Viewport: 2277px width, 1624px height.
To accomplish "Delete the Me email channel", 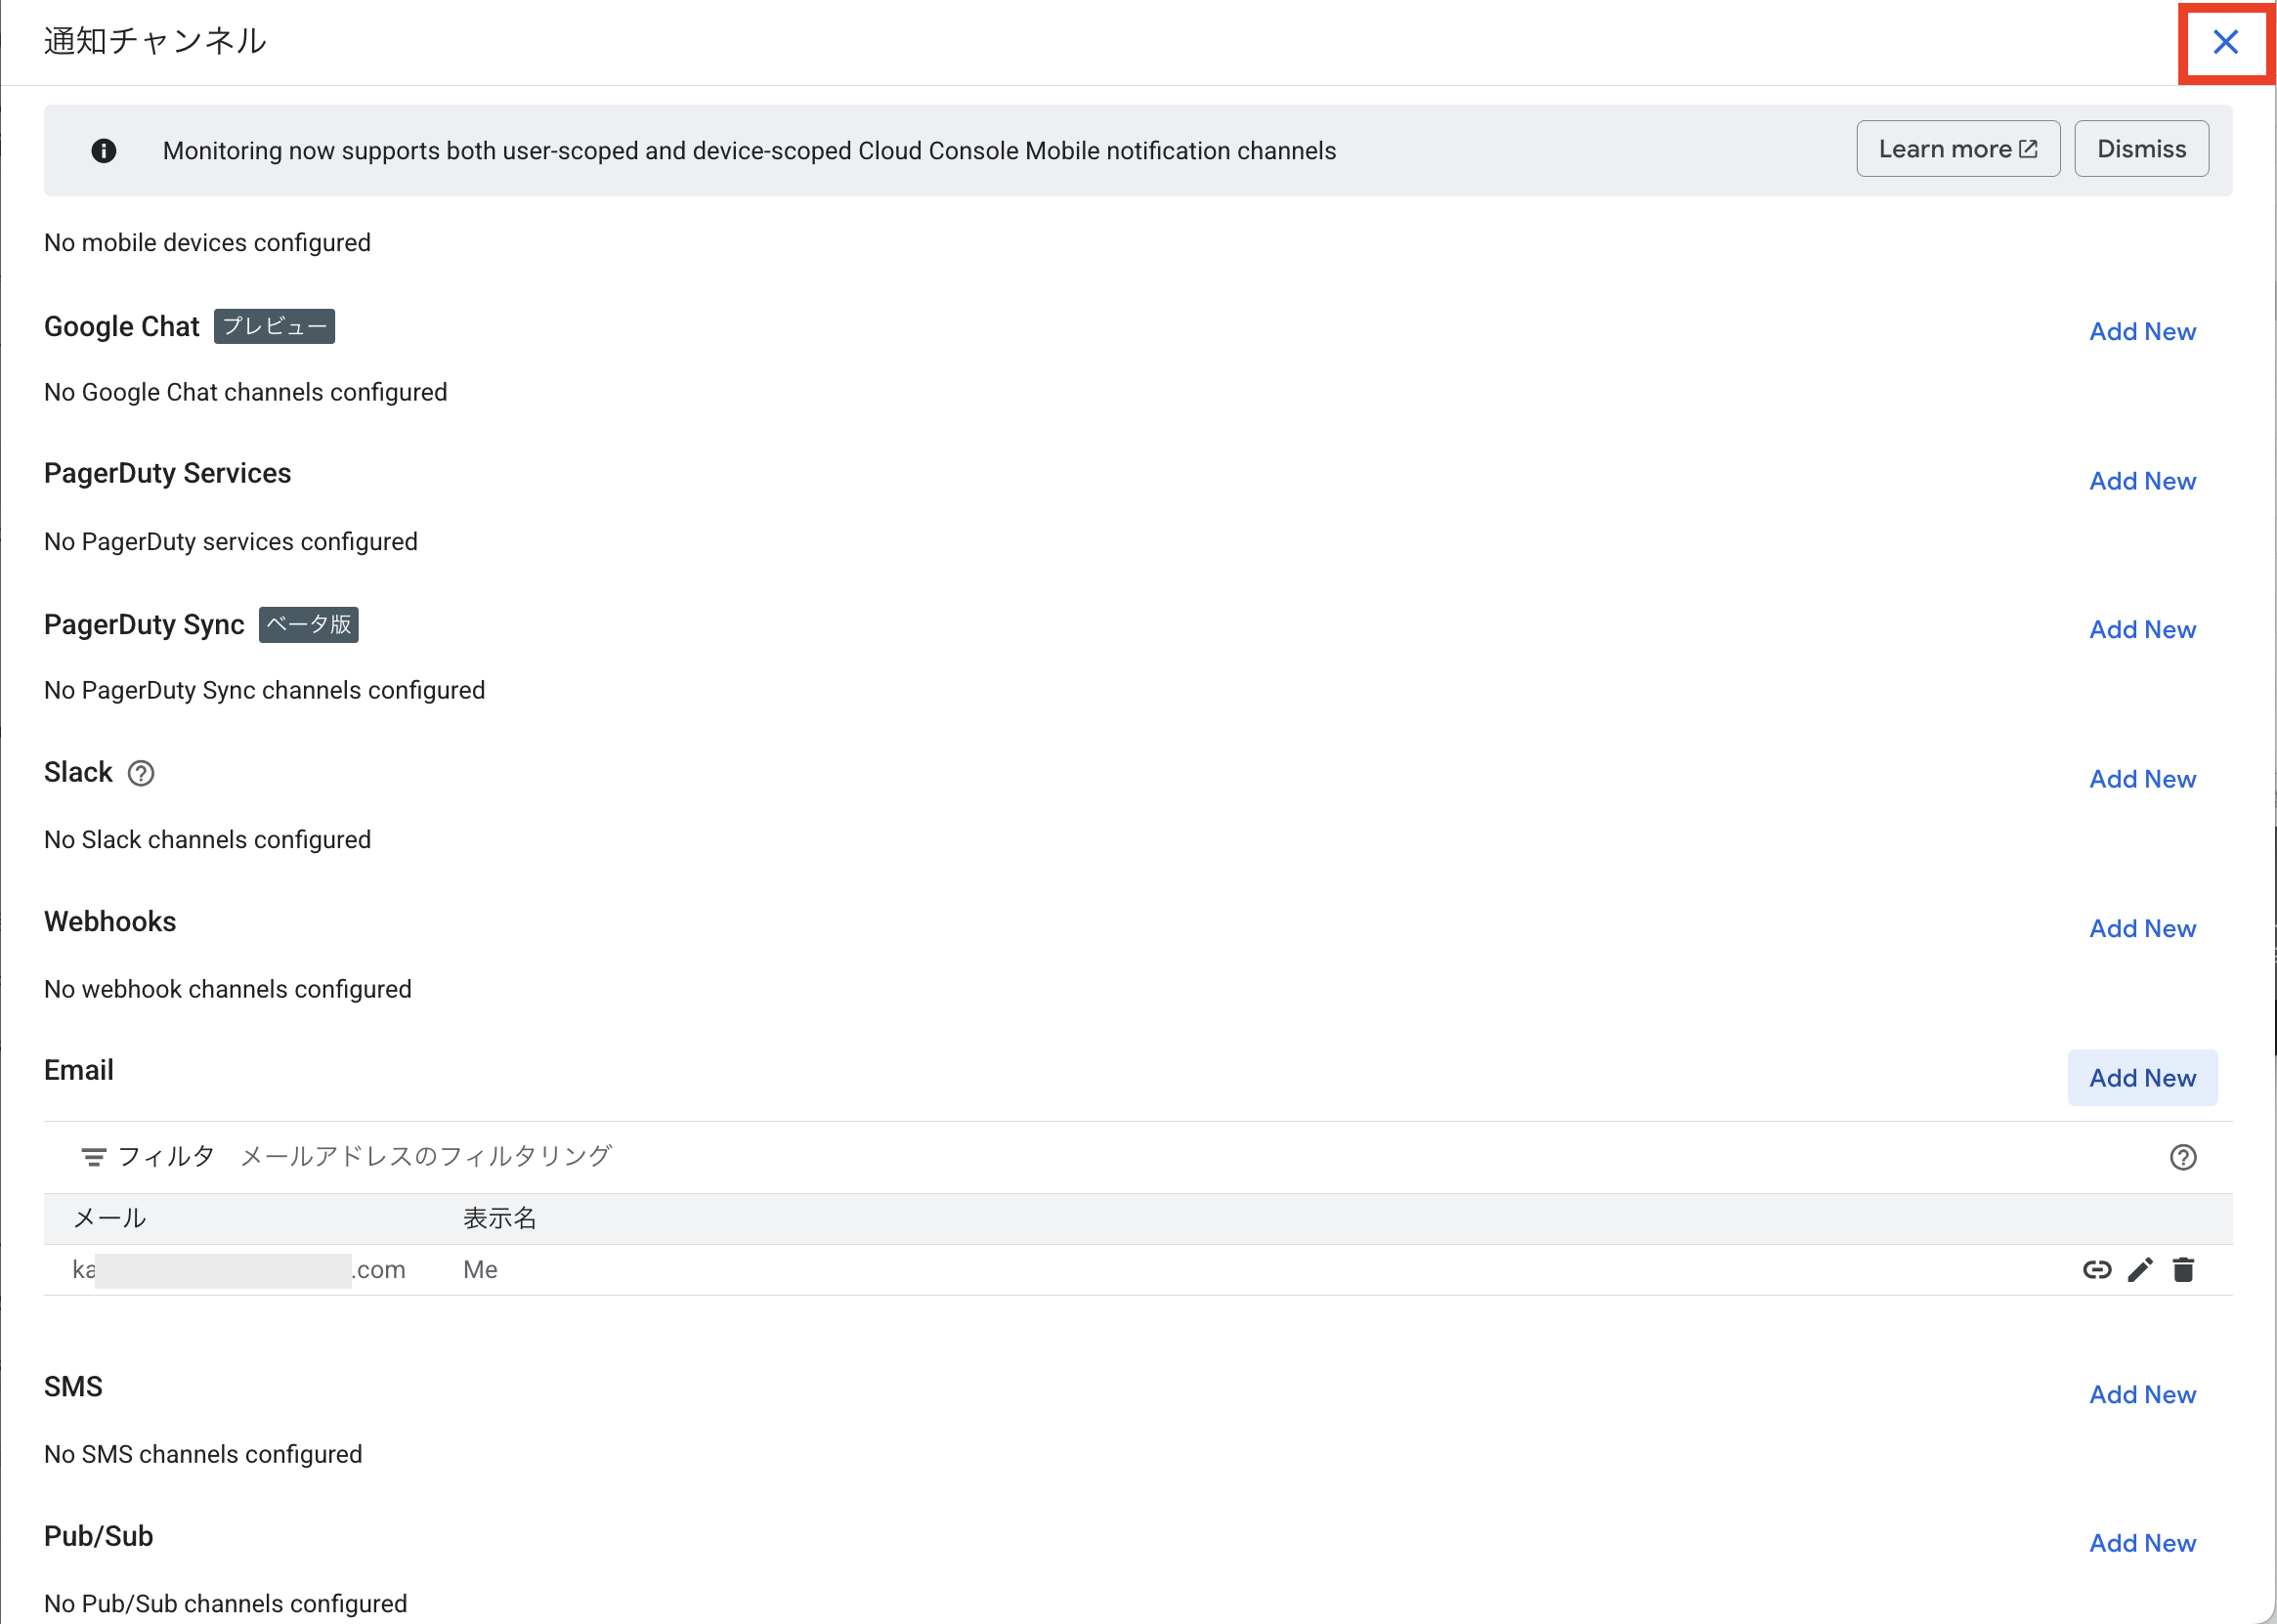I will [2183, 1270].
